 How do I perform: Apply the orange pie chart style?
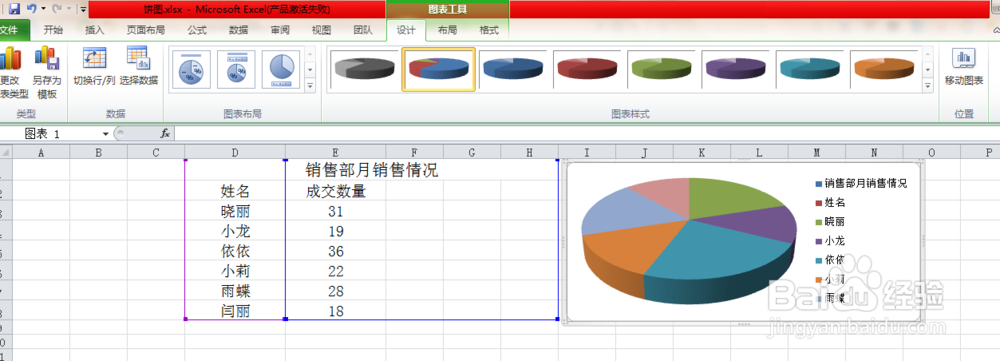(x=884, y=69)
